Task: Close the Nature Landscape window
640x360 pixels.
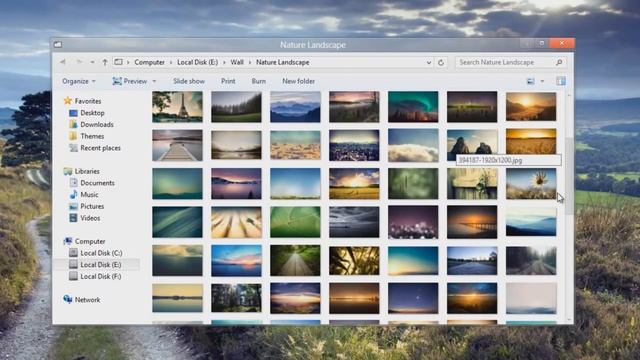Action: (562, 43)
